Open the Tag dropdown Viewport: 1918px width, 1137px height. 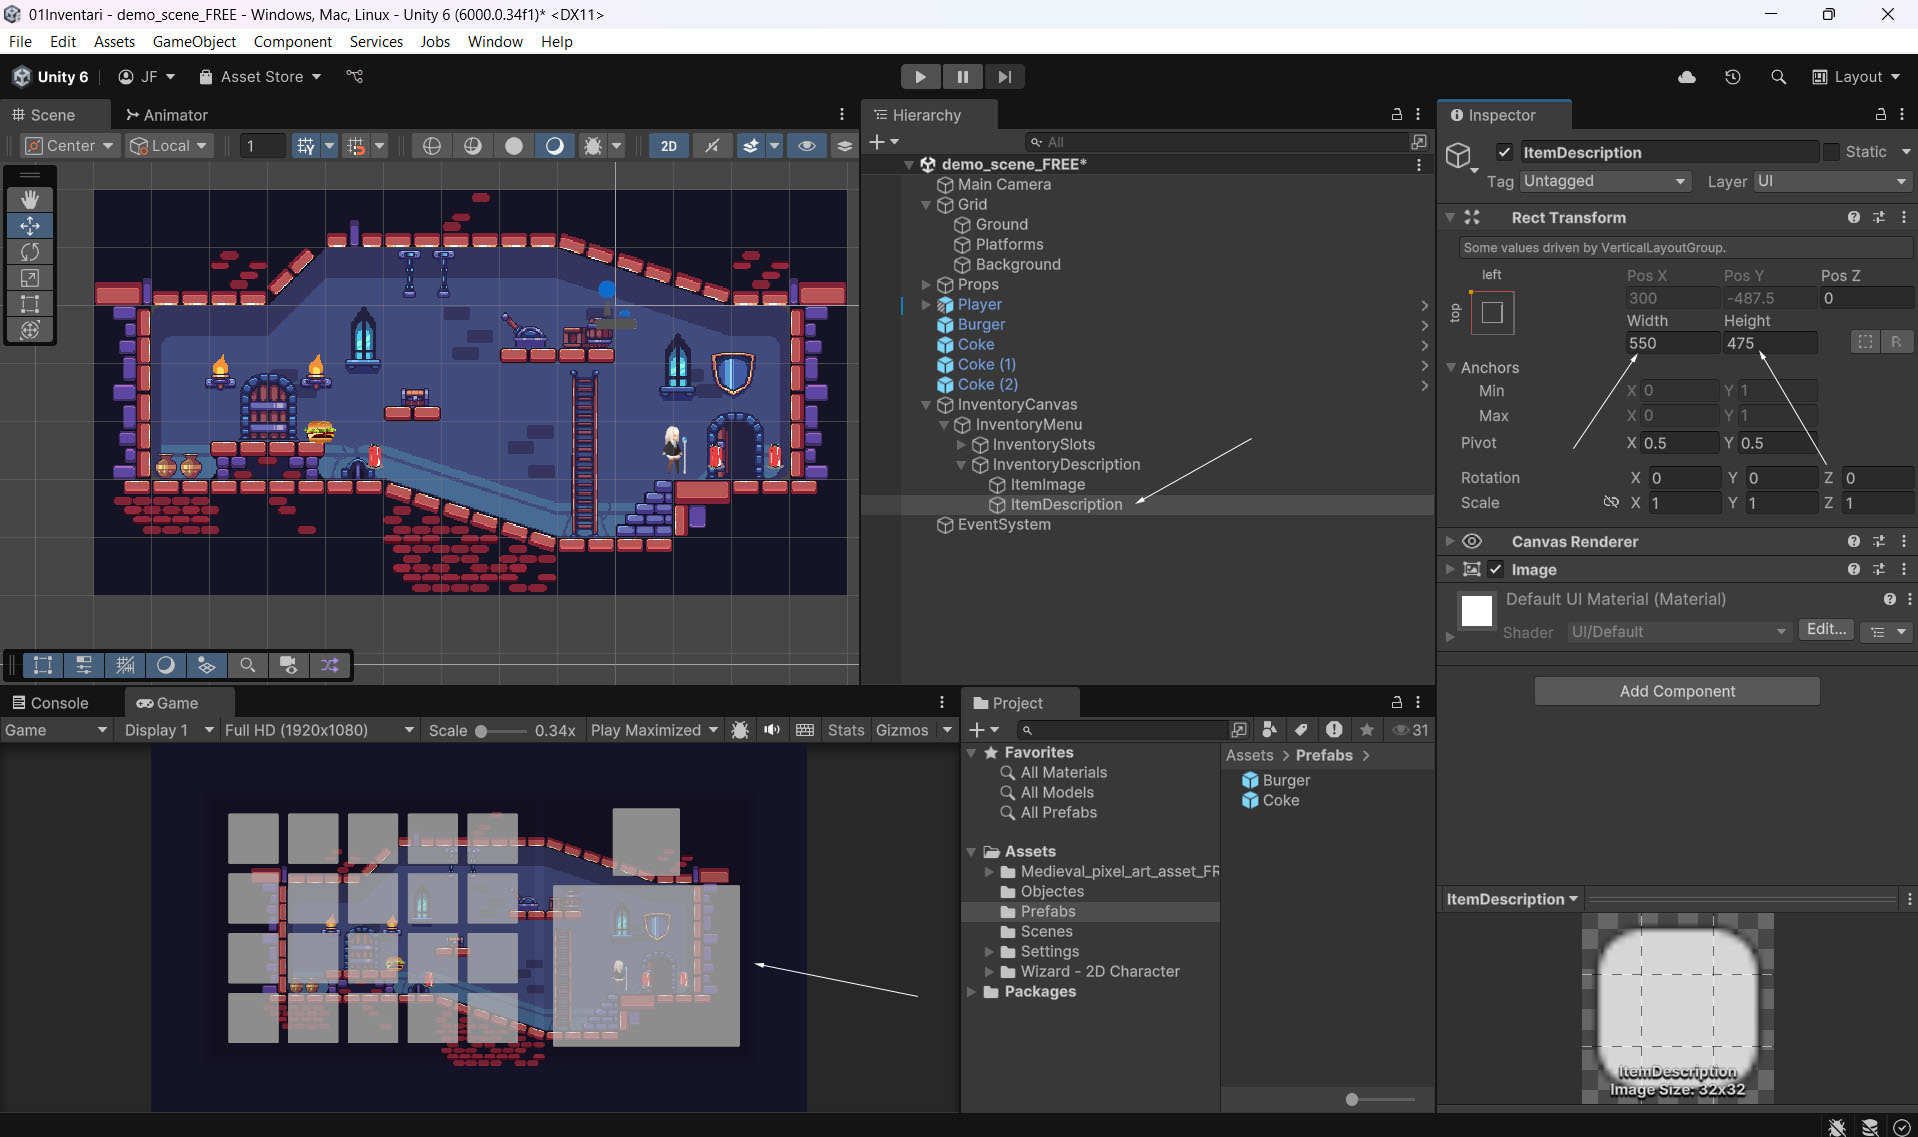pos(1604,181)
